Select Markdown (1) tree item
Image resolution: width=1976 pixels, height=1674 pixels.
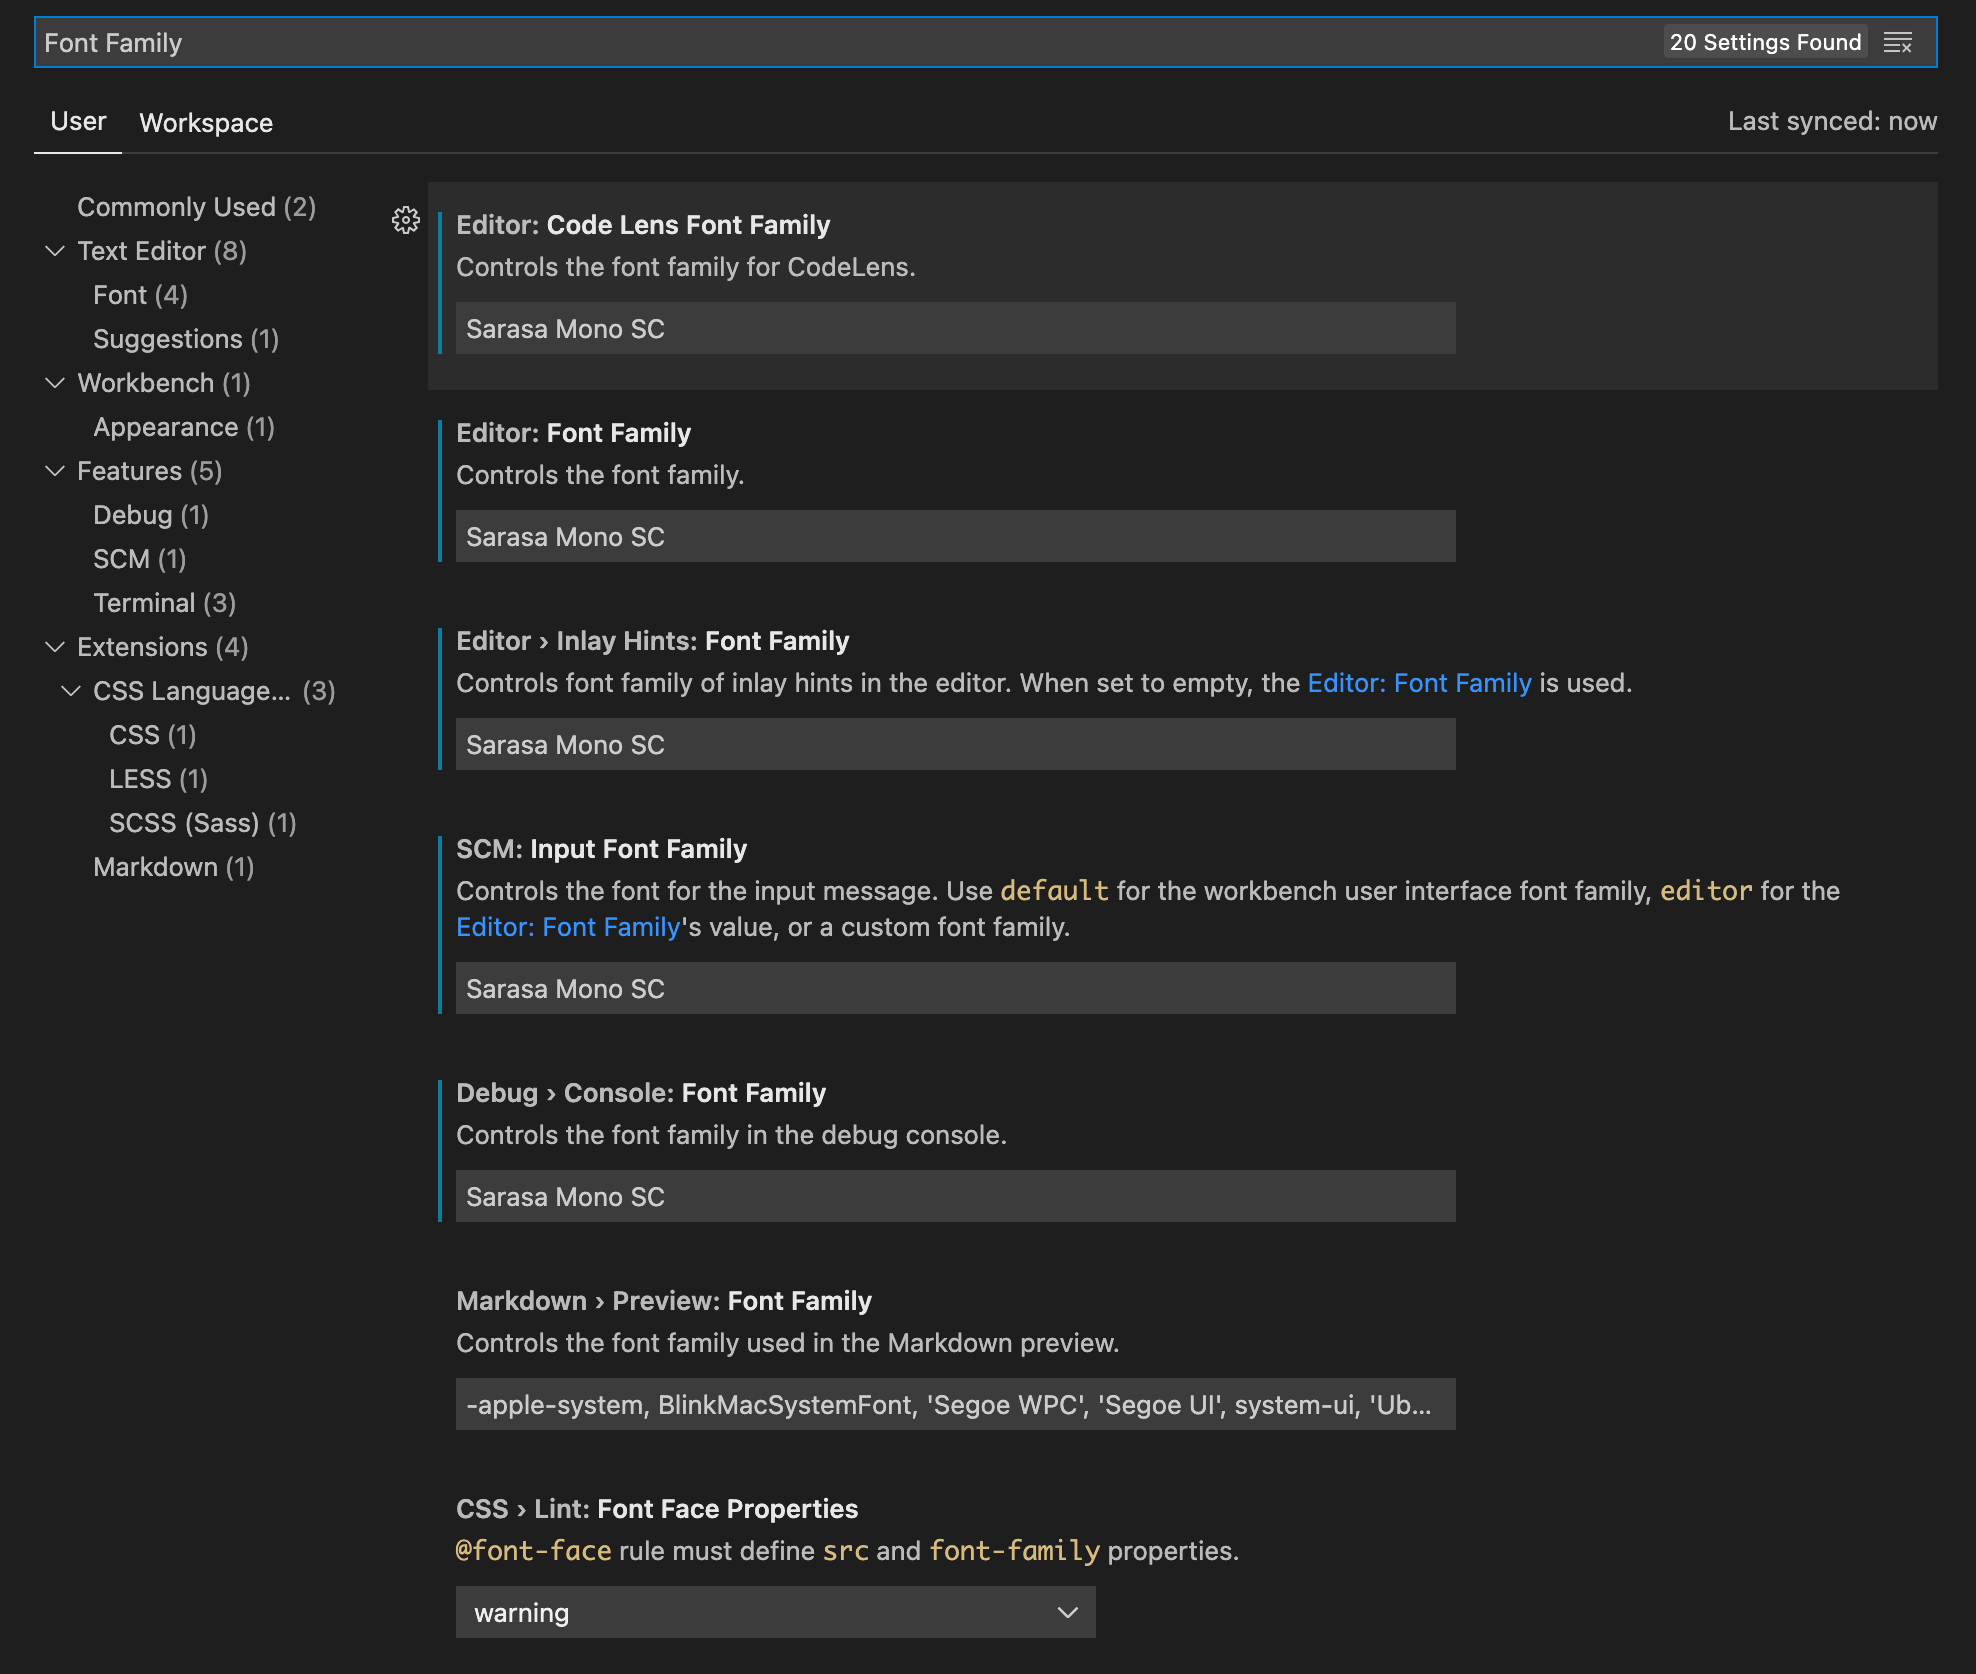click(x=174, y=867)
